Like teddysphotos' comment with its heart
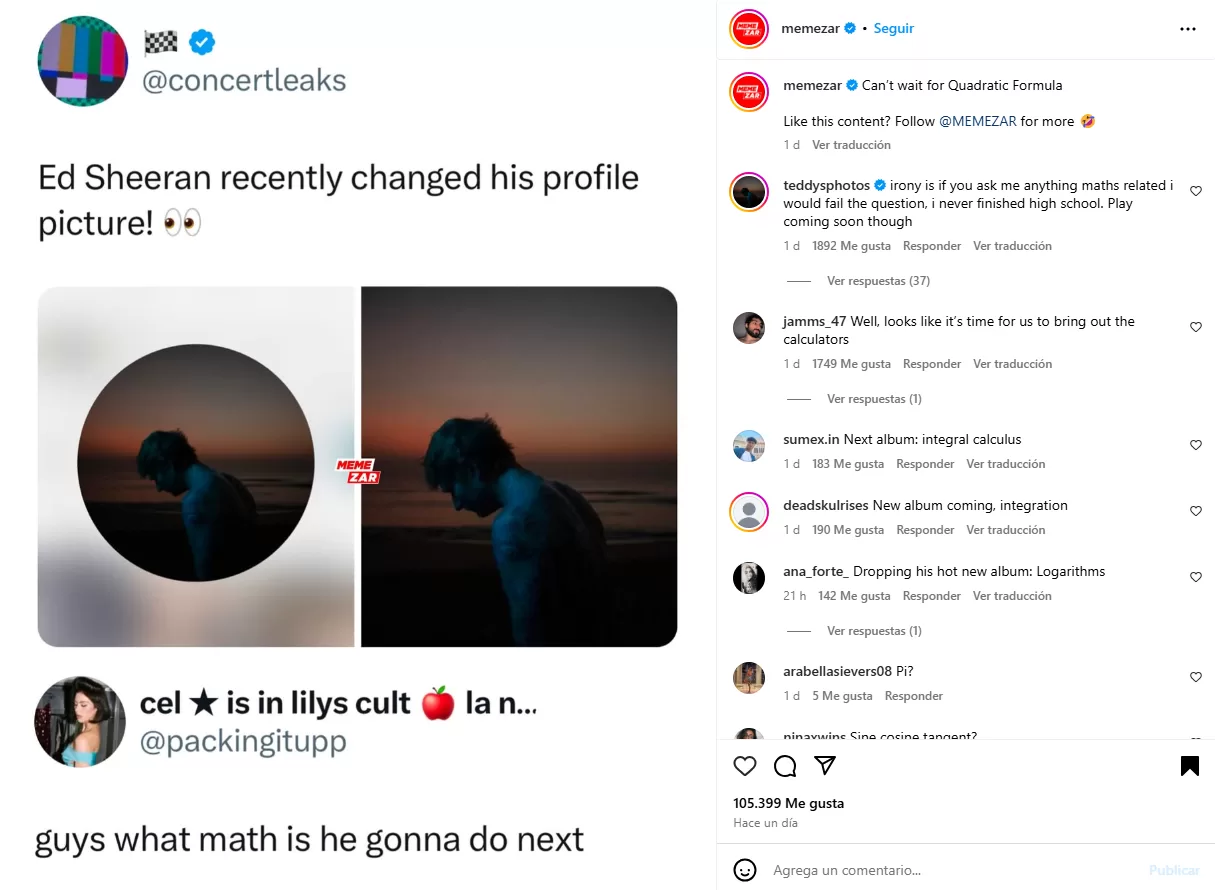The width and height of the screenshot is (1215, 890). pyautogui.click(x=1196, y=190)
